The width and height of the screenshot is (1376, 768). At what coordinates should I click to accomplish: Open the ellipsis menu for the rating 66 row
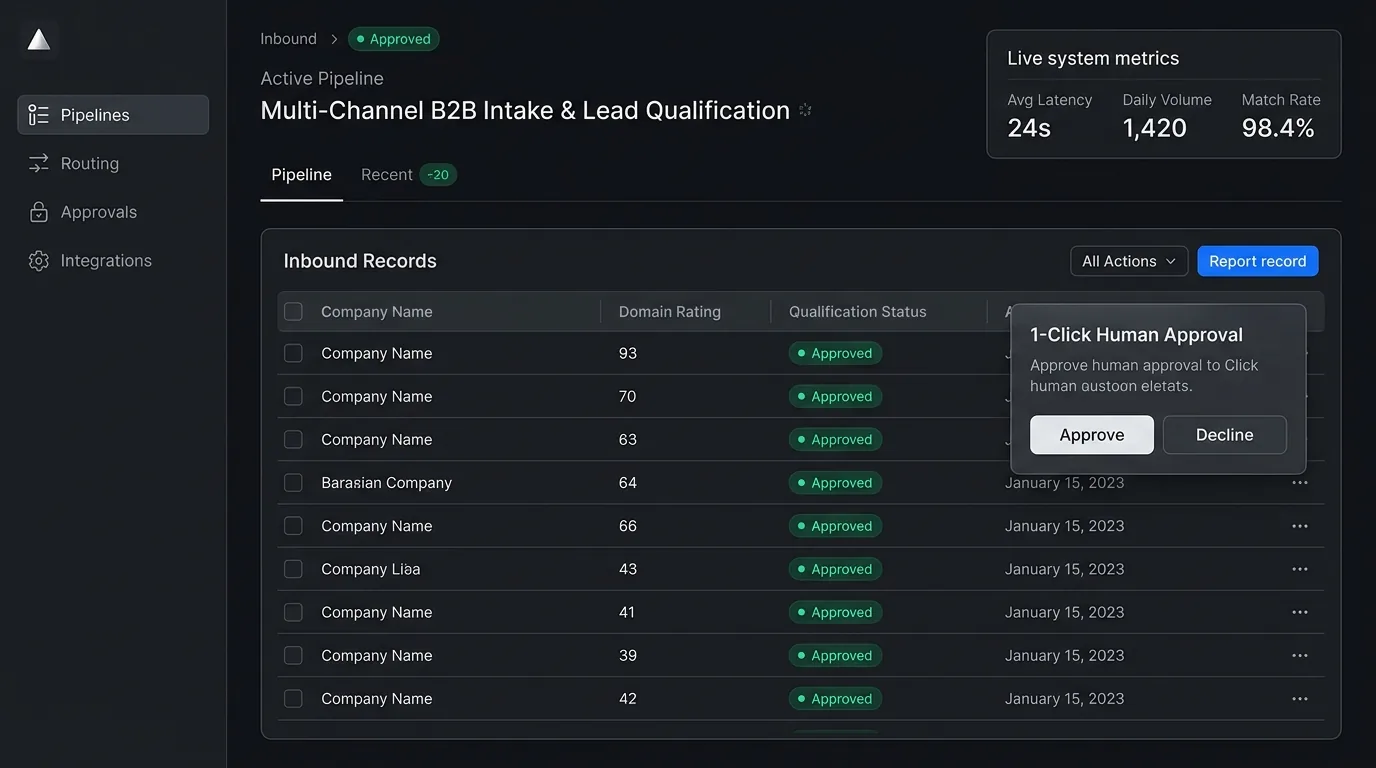coord(1300,526)
